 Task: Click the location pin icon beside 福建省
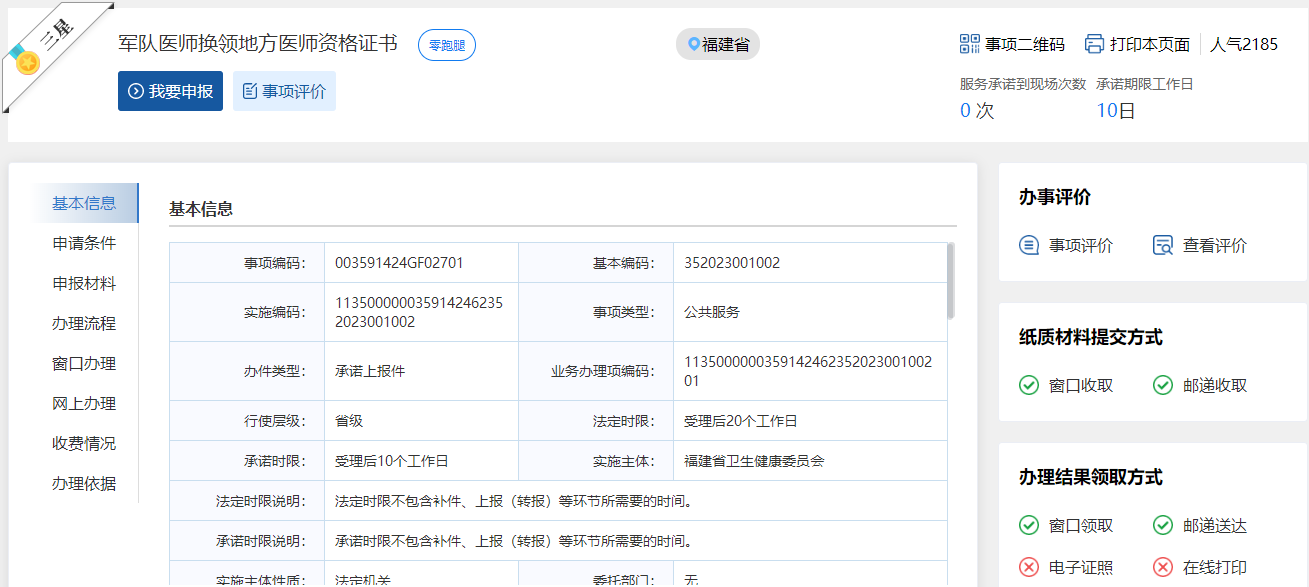(x=693, y=44)
